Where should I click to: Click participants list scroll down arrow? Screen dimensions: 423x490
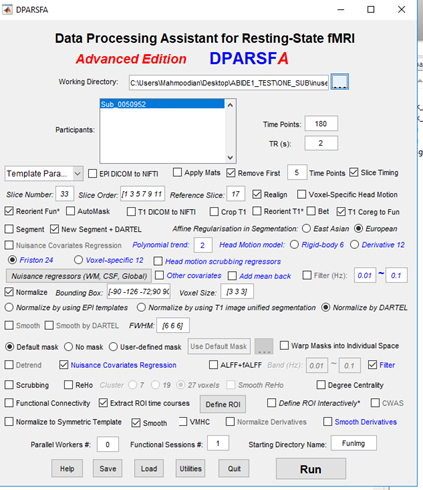click(x=230, y=157)
